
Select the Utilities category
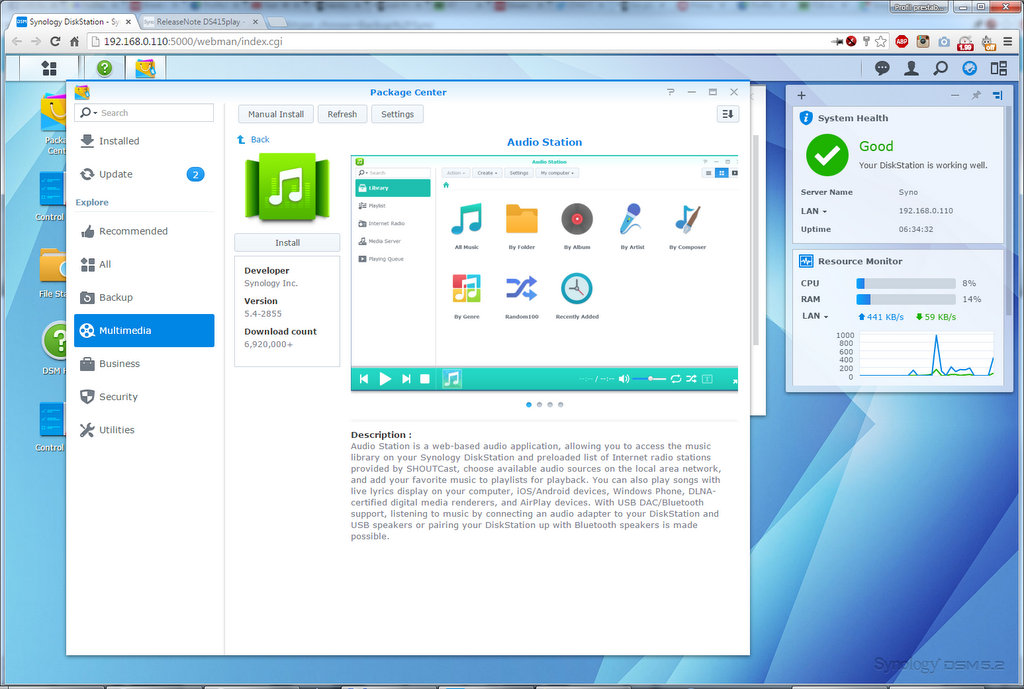[144, 430]
